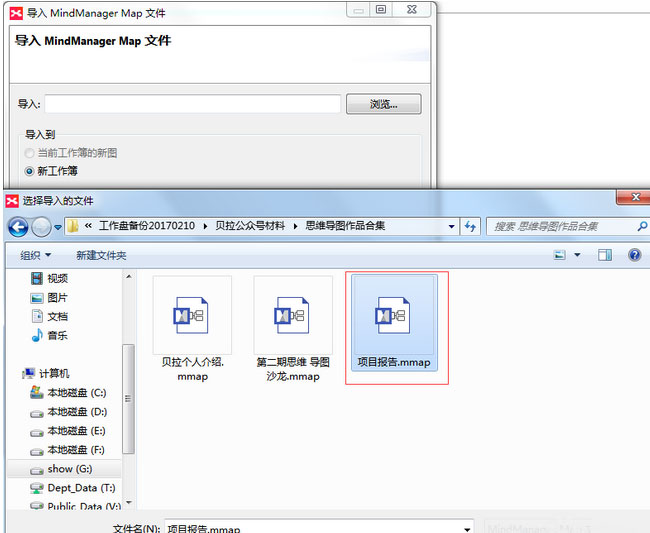Select the 贝拉个人介绍.mmap file icon
The image size is (650, 533).
tap(192, 315)
